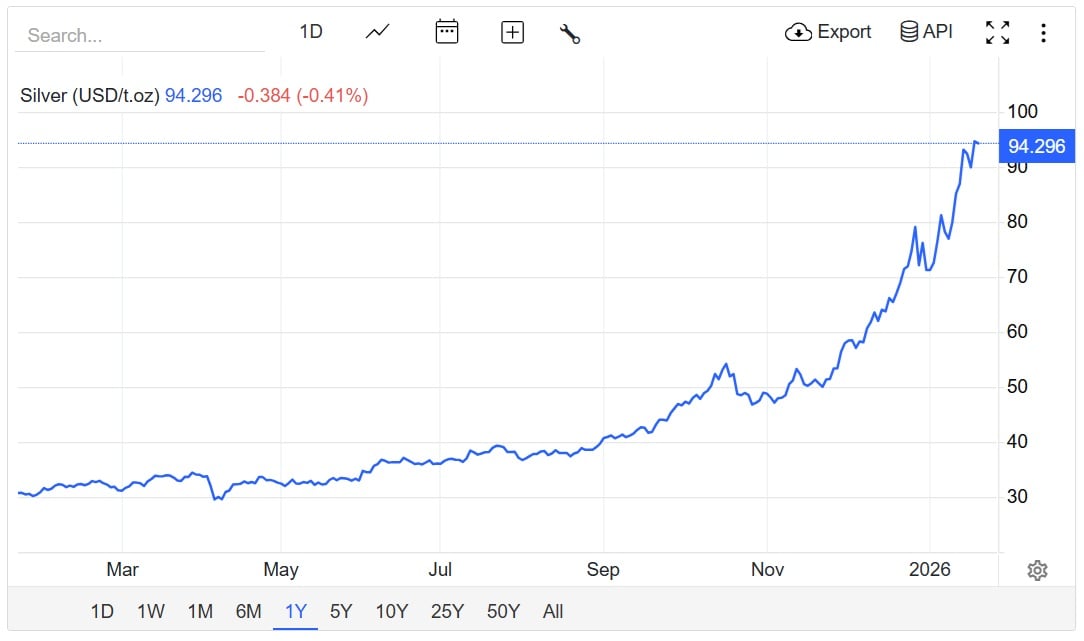The width and height of the screenshot is (1084, 641).
Task: Show All historical data
Action: (553, 611)
